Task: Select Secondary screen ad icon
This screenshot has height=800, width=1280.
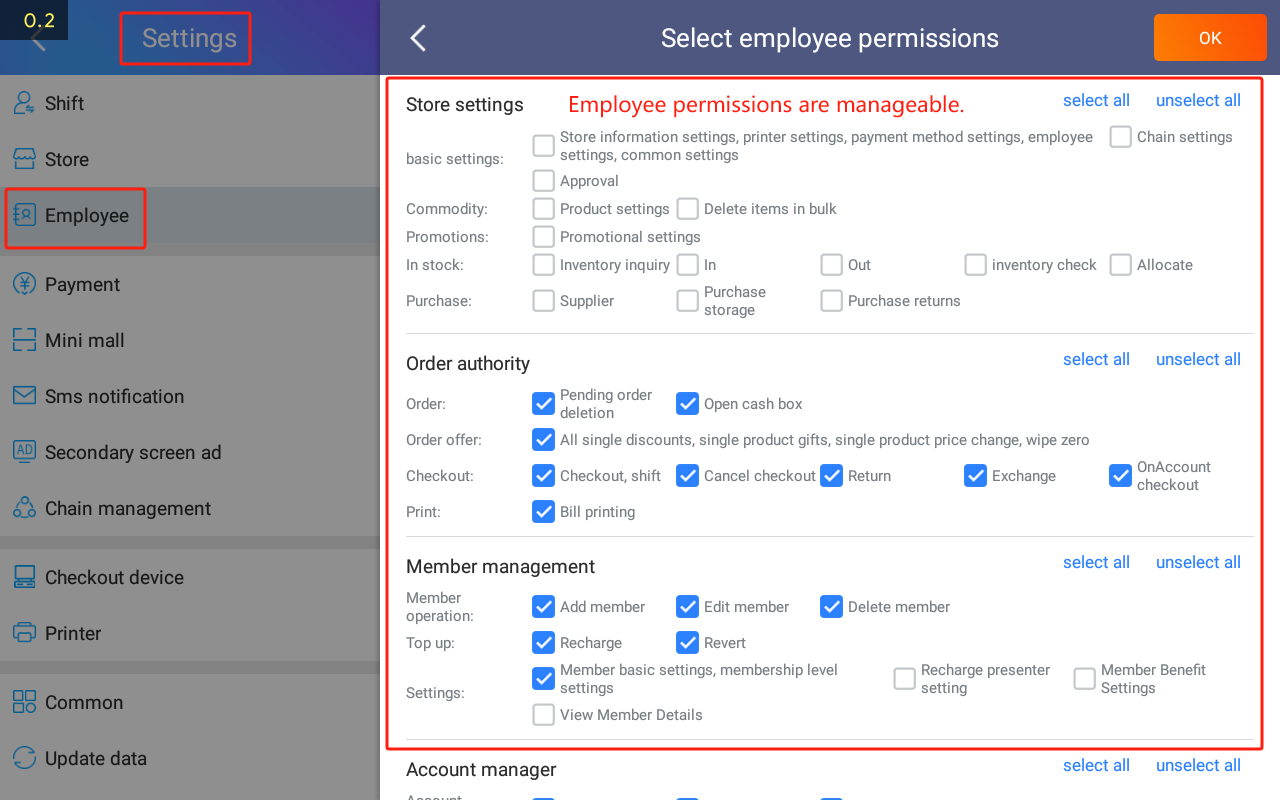Action: (x=25, y=451)
